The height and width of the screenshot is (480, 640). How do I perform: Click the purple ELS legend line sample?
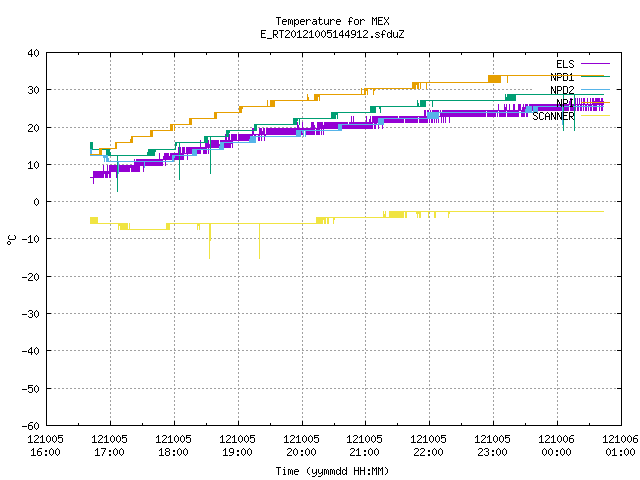(595, 64)
